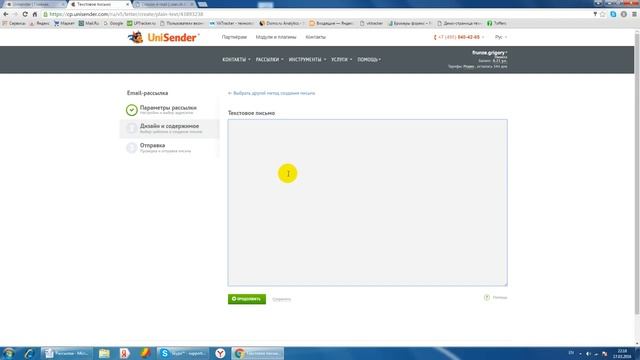The height and width of the screenshot is (360, 640).
Task: Click the UniSender logo
Action: tap(163, 37)
